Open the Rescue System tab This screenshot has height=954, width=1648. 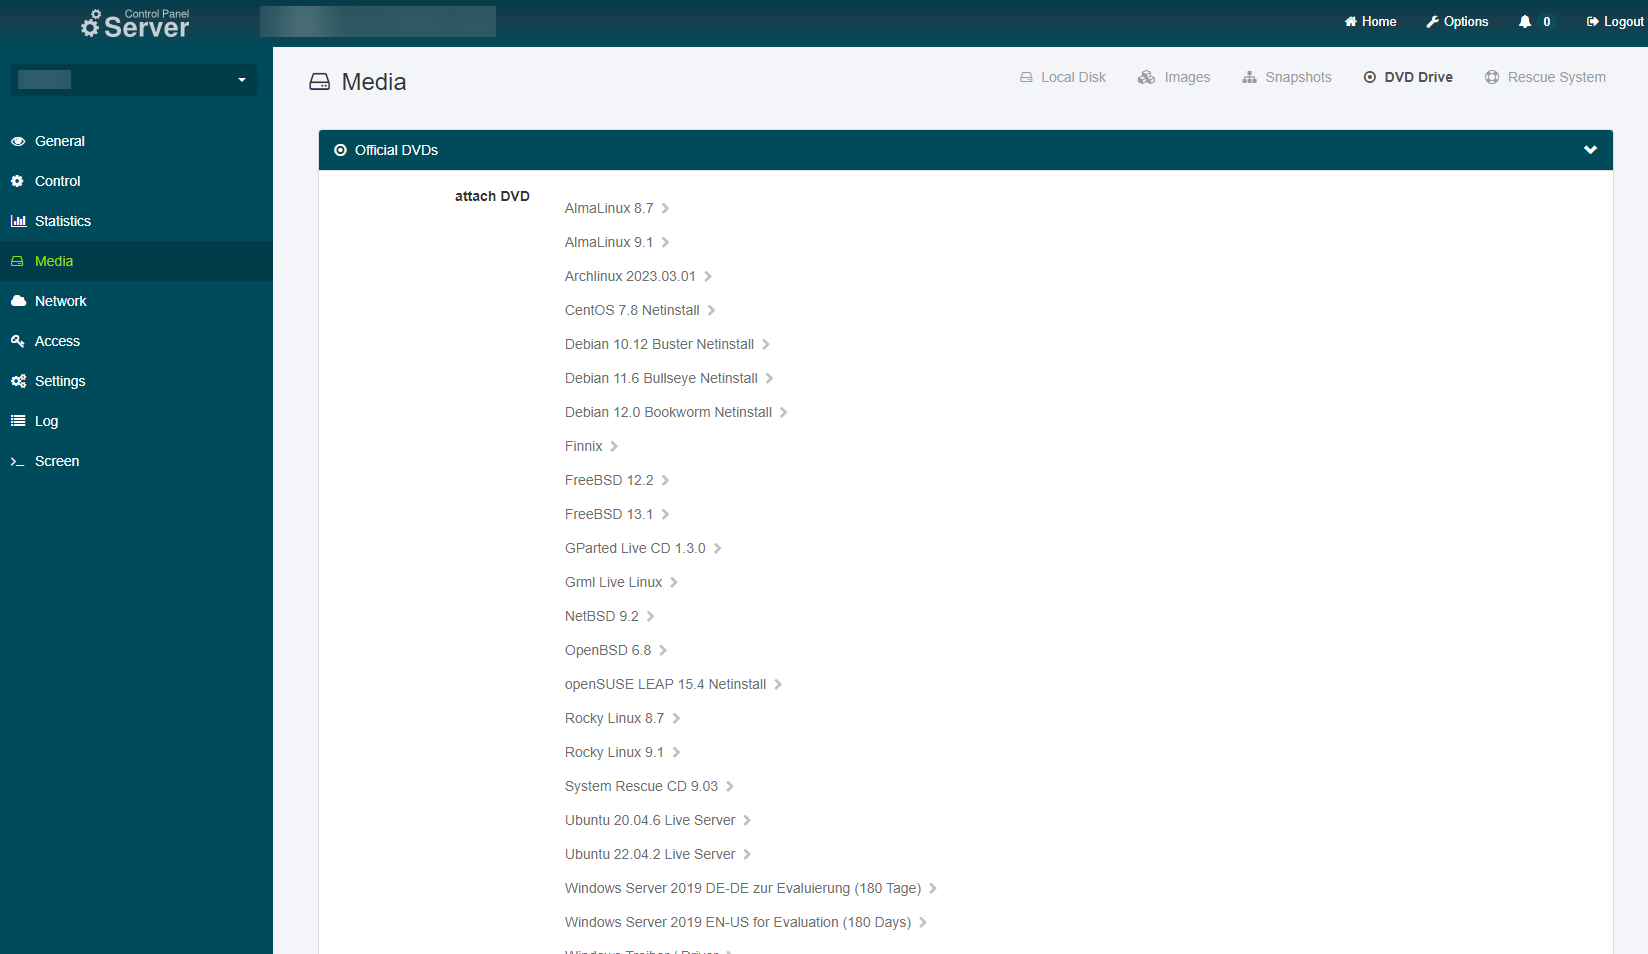1546,77
